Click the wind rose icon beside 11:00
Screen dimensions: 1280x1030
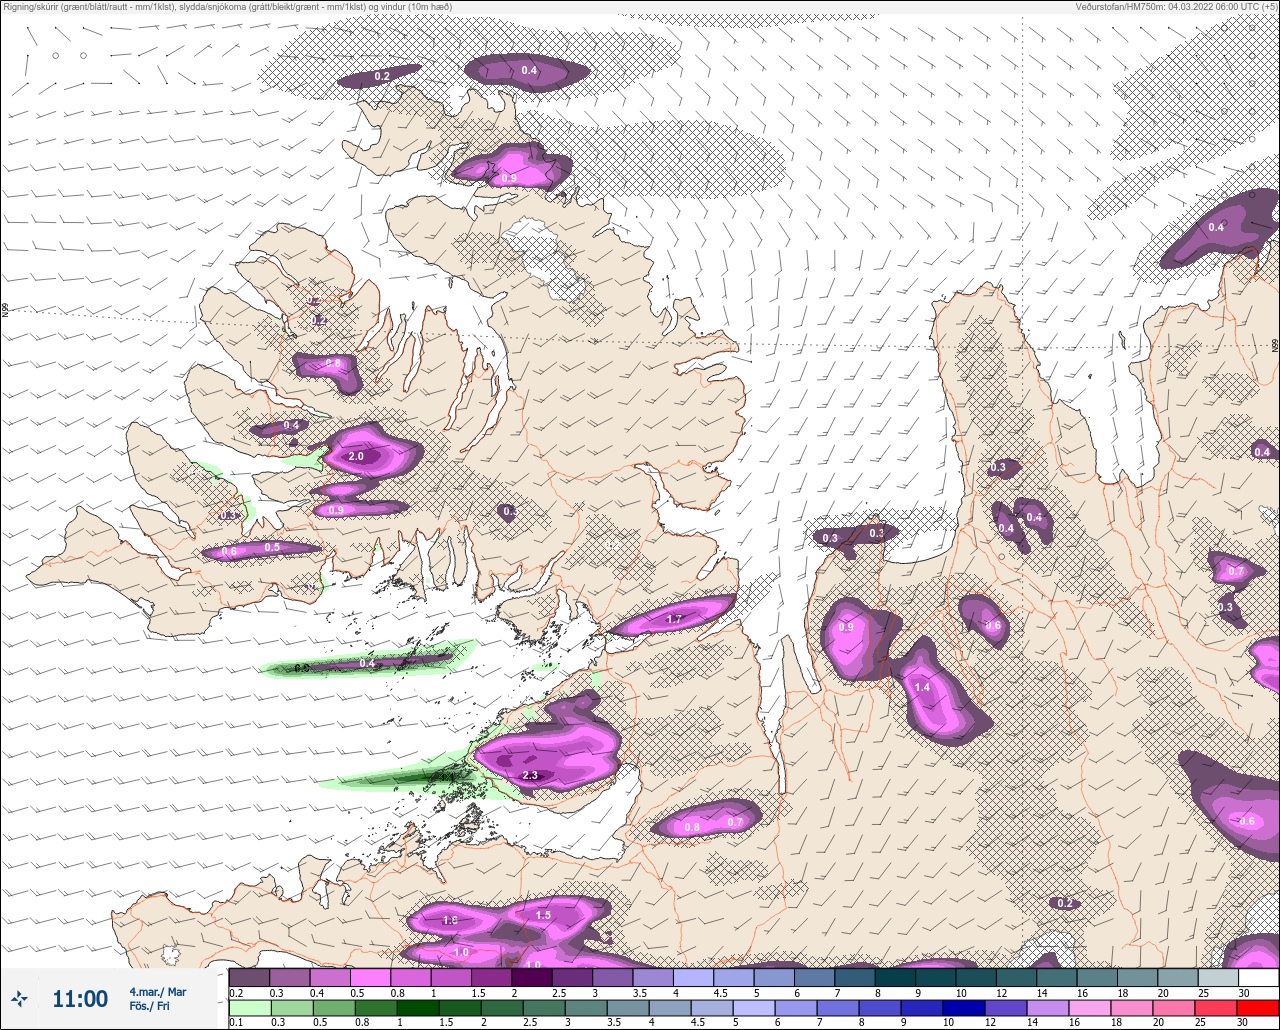[20, 998]
